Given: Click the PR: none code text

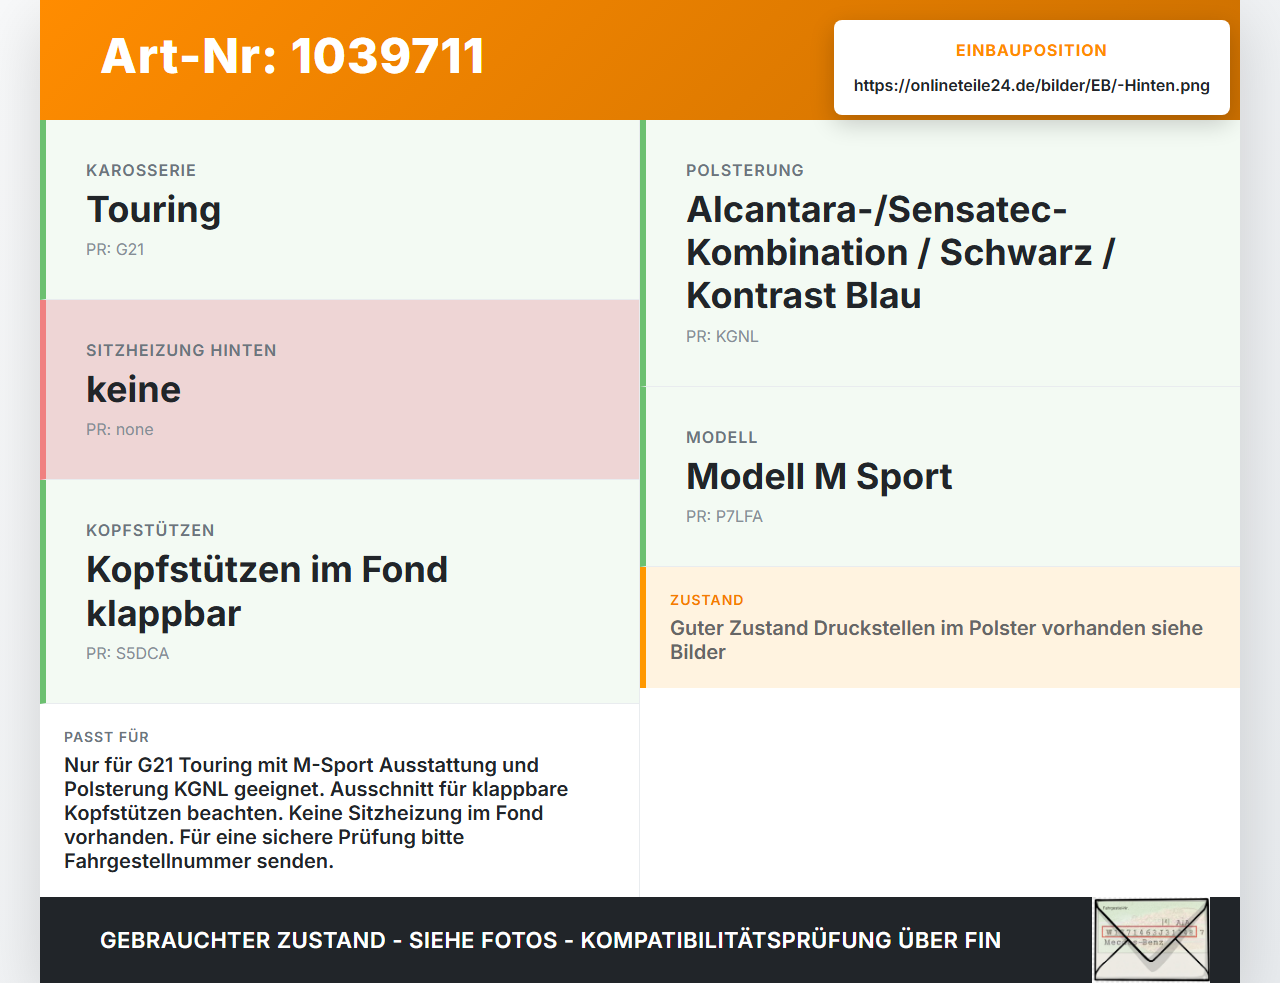Looking at the screenshot, I should tap(120, 429).
